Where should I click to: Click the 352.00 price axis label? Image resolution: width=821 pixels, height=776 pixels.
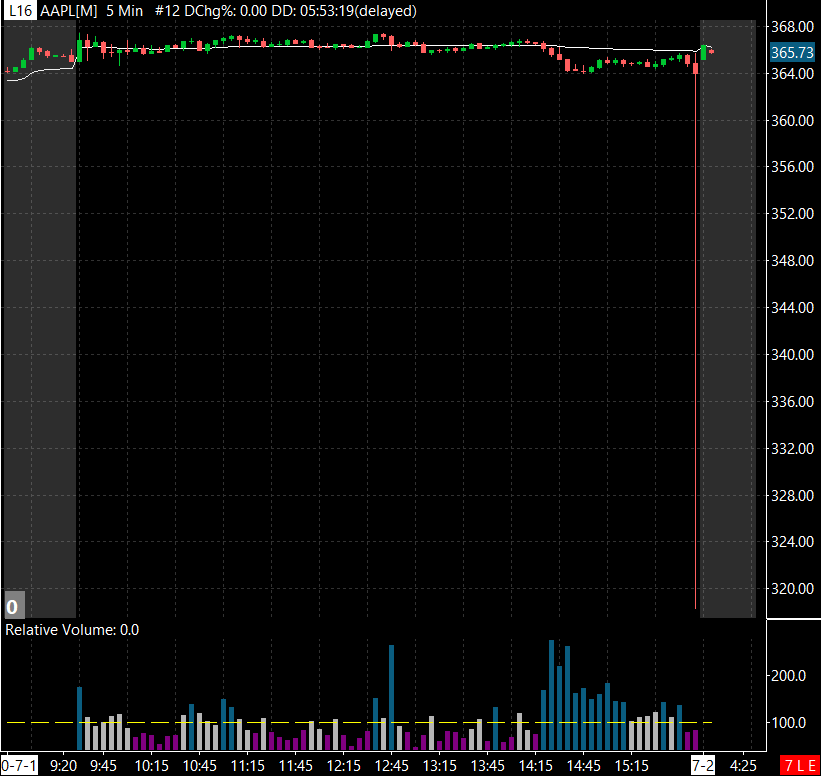[792, 214]
